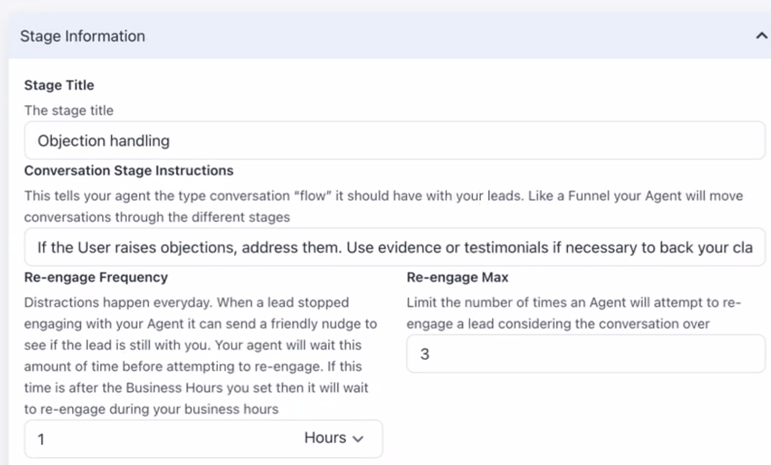The image size is (771, 465).
Task: Click empty area of Stage Information header bar
Action: coord(450,36)
